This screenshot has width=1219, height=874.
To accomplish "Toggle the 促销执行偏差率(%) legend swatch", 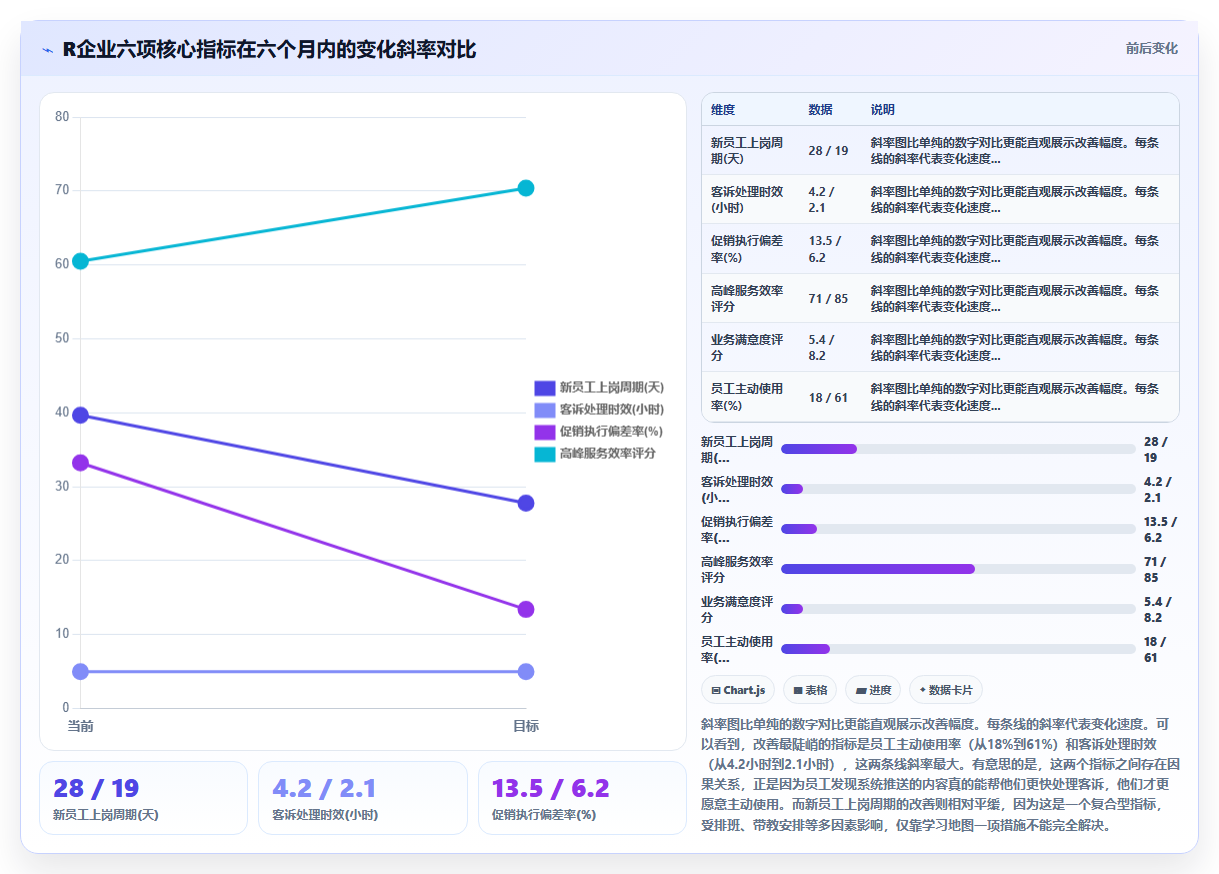I will pos(544,432).
